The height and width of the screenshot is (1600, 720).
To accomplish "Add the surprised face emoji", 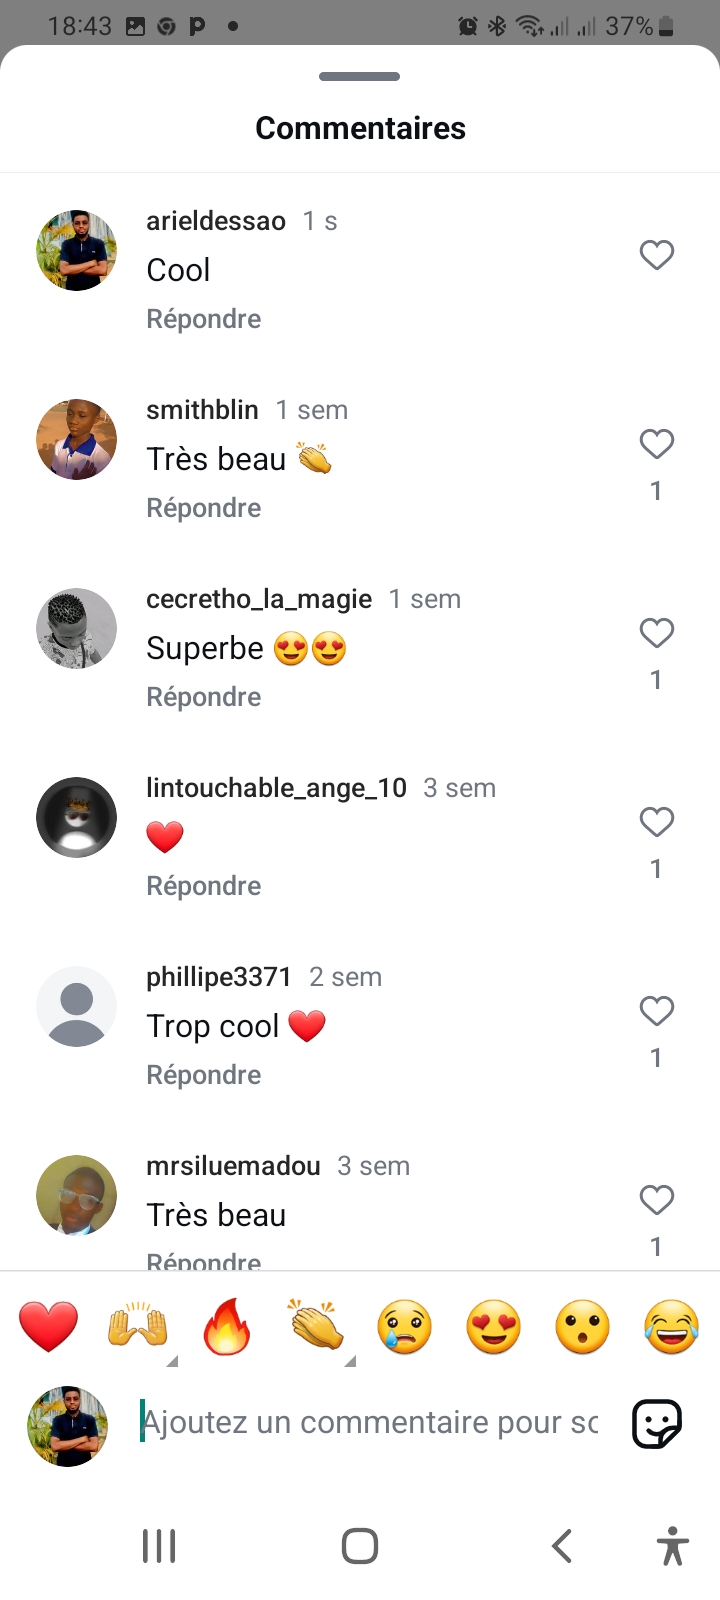I will click(x=582, y=1328).
